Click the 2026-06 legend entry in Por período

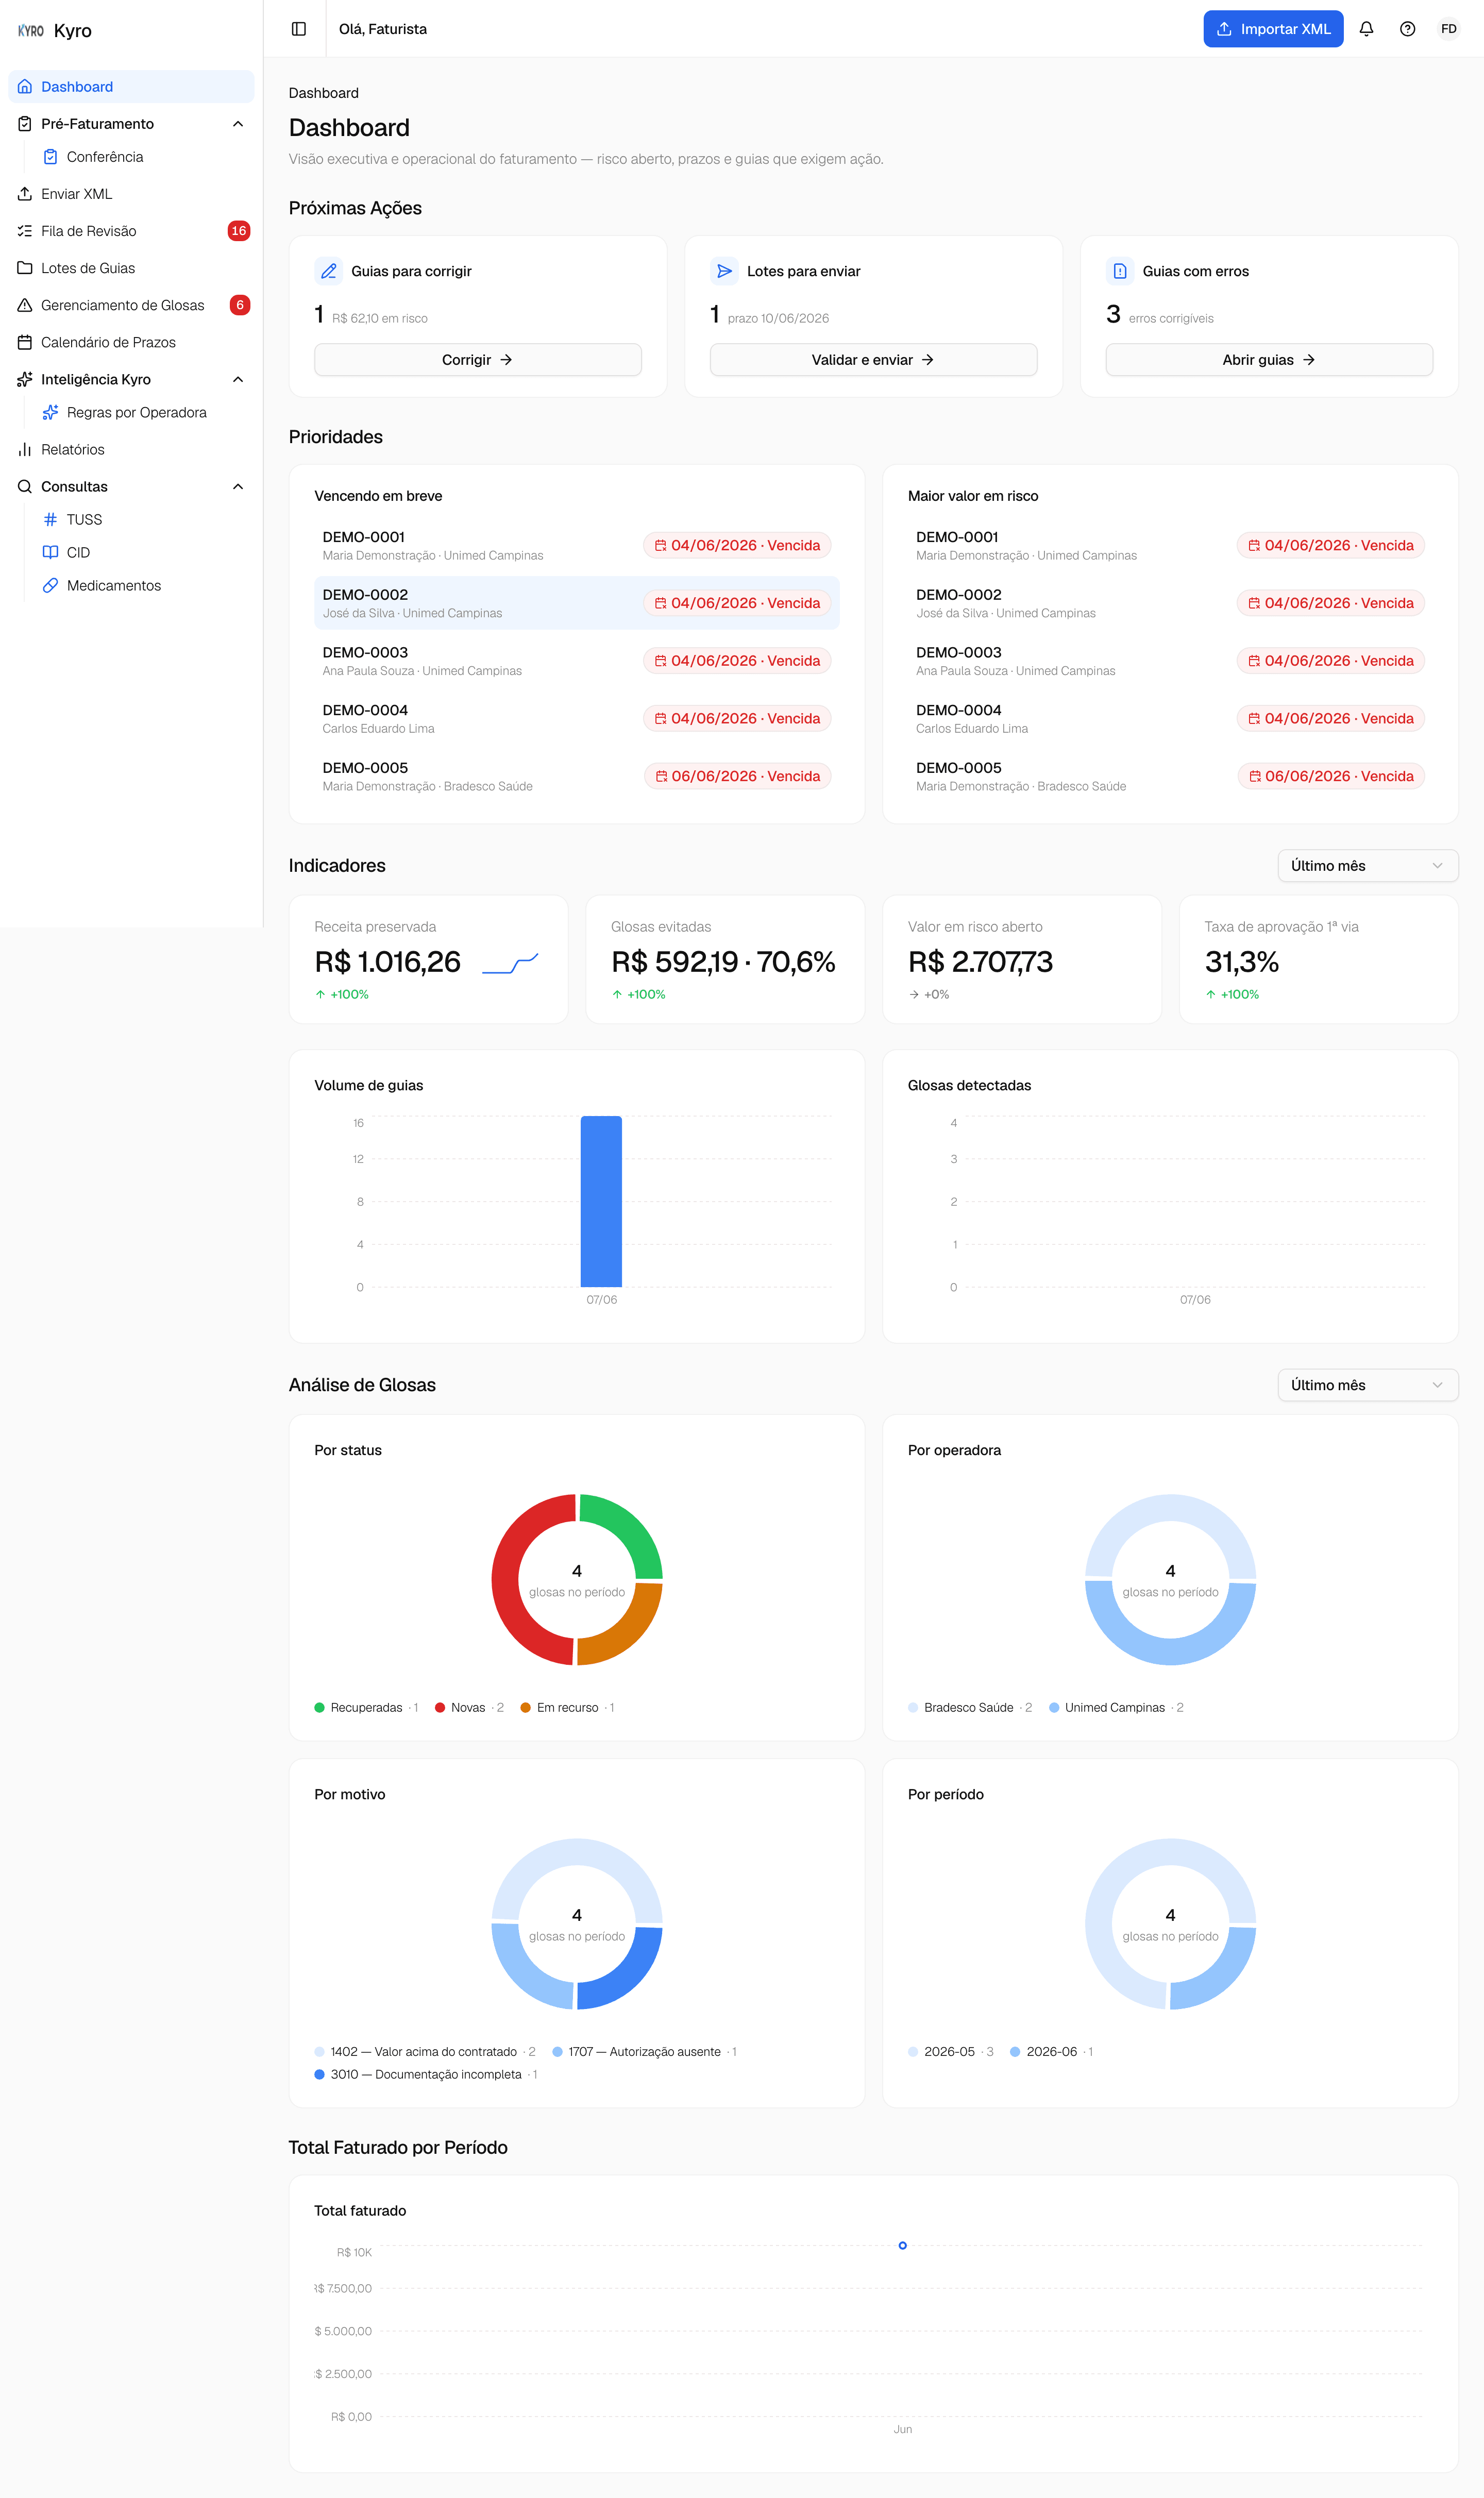coord(1051,2052)
